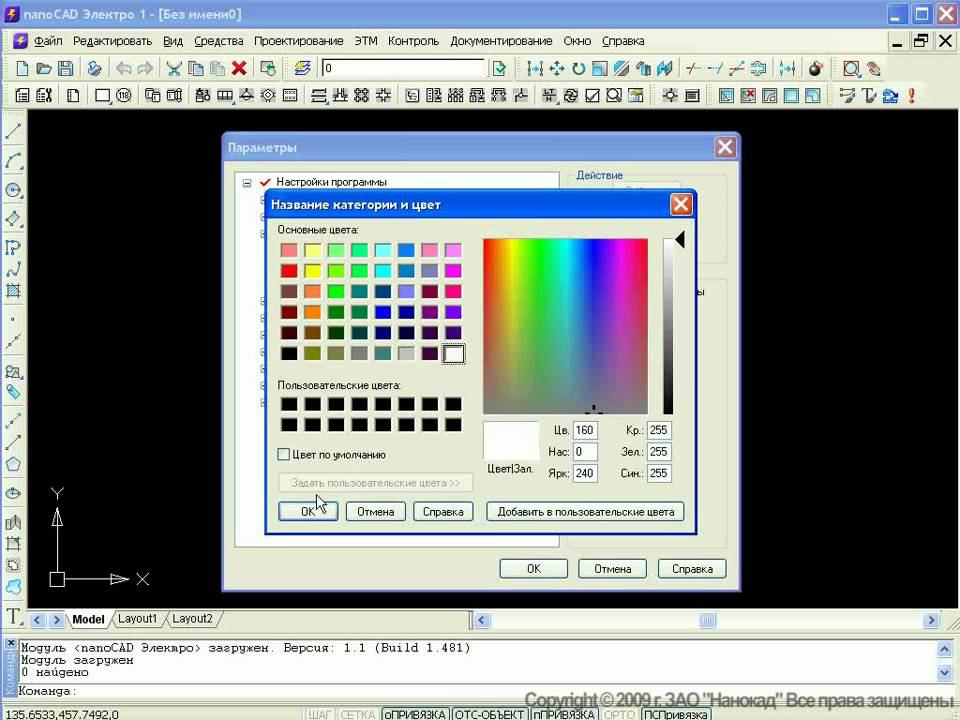Switch to the Layout1 tab
Screen dimensions: 960x720
[137, 618]
